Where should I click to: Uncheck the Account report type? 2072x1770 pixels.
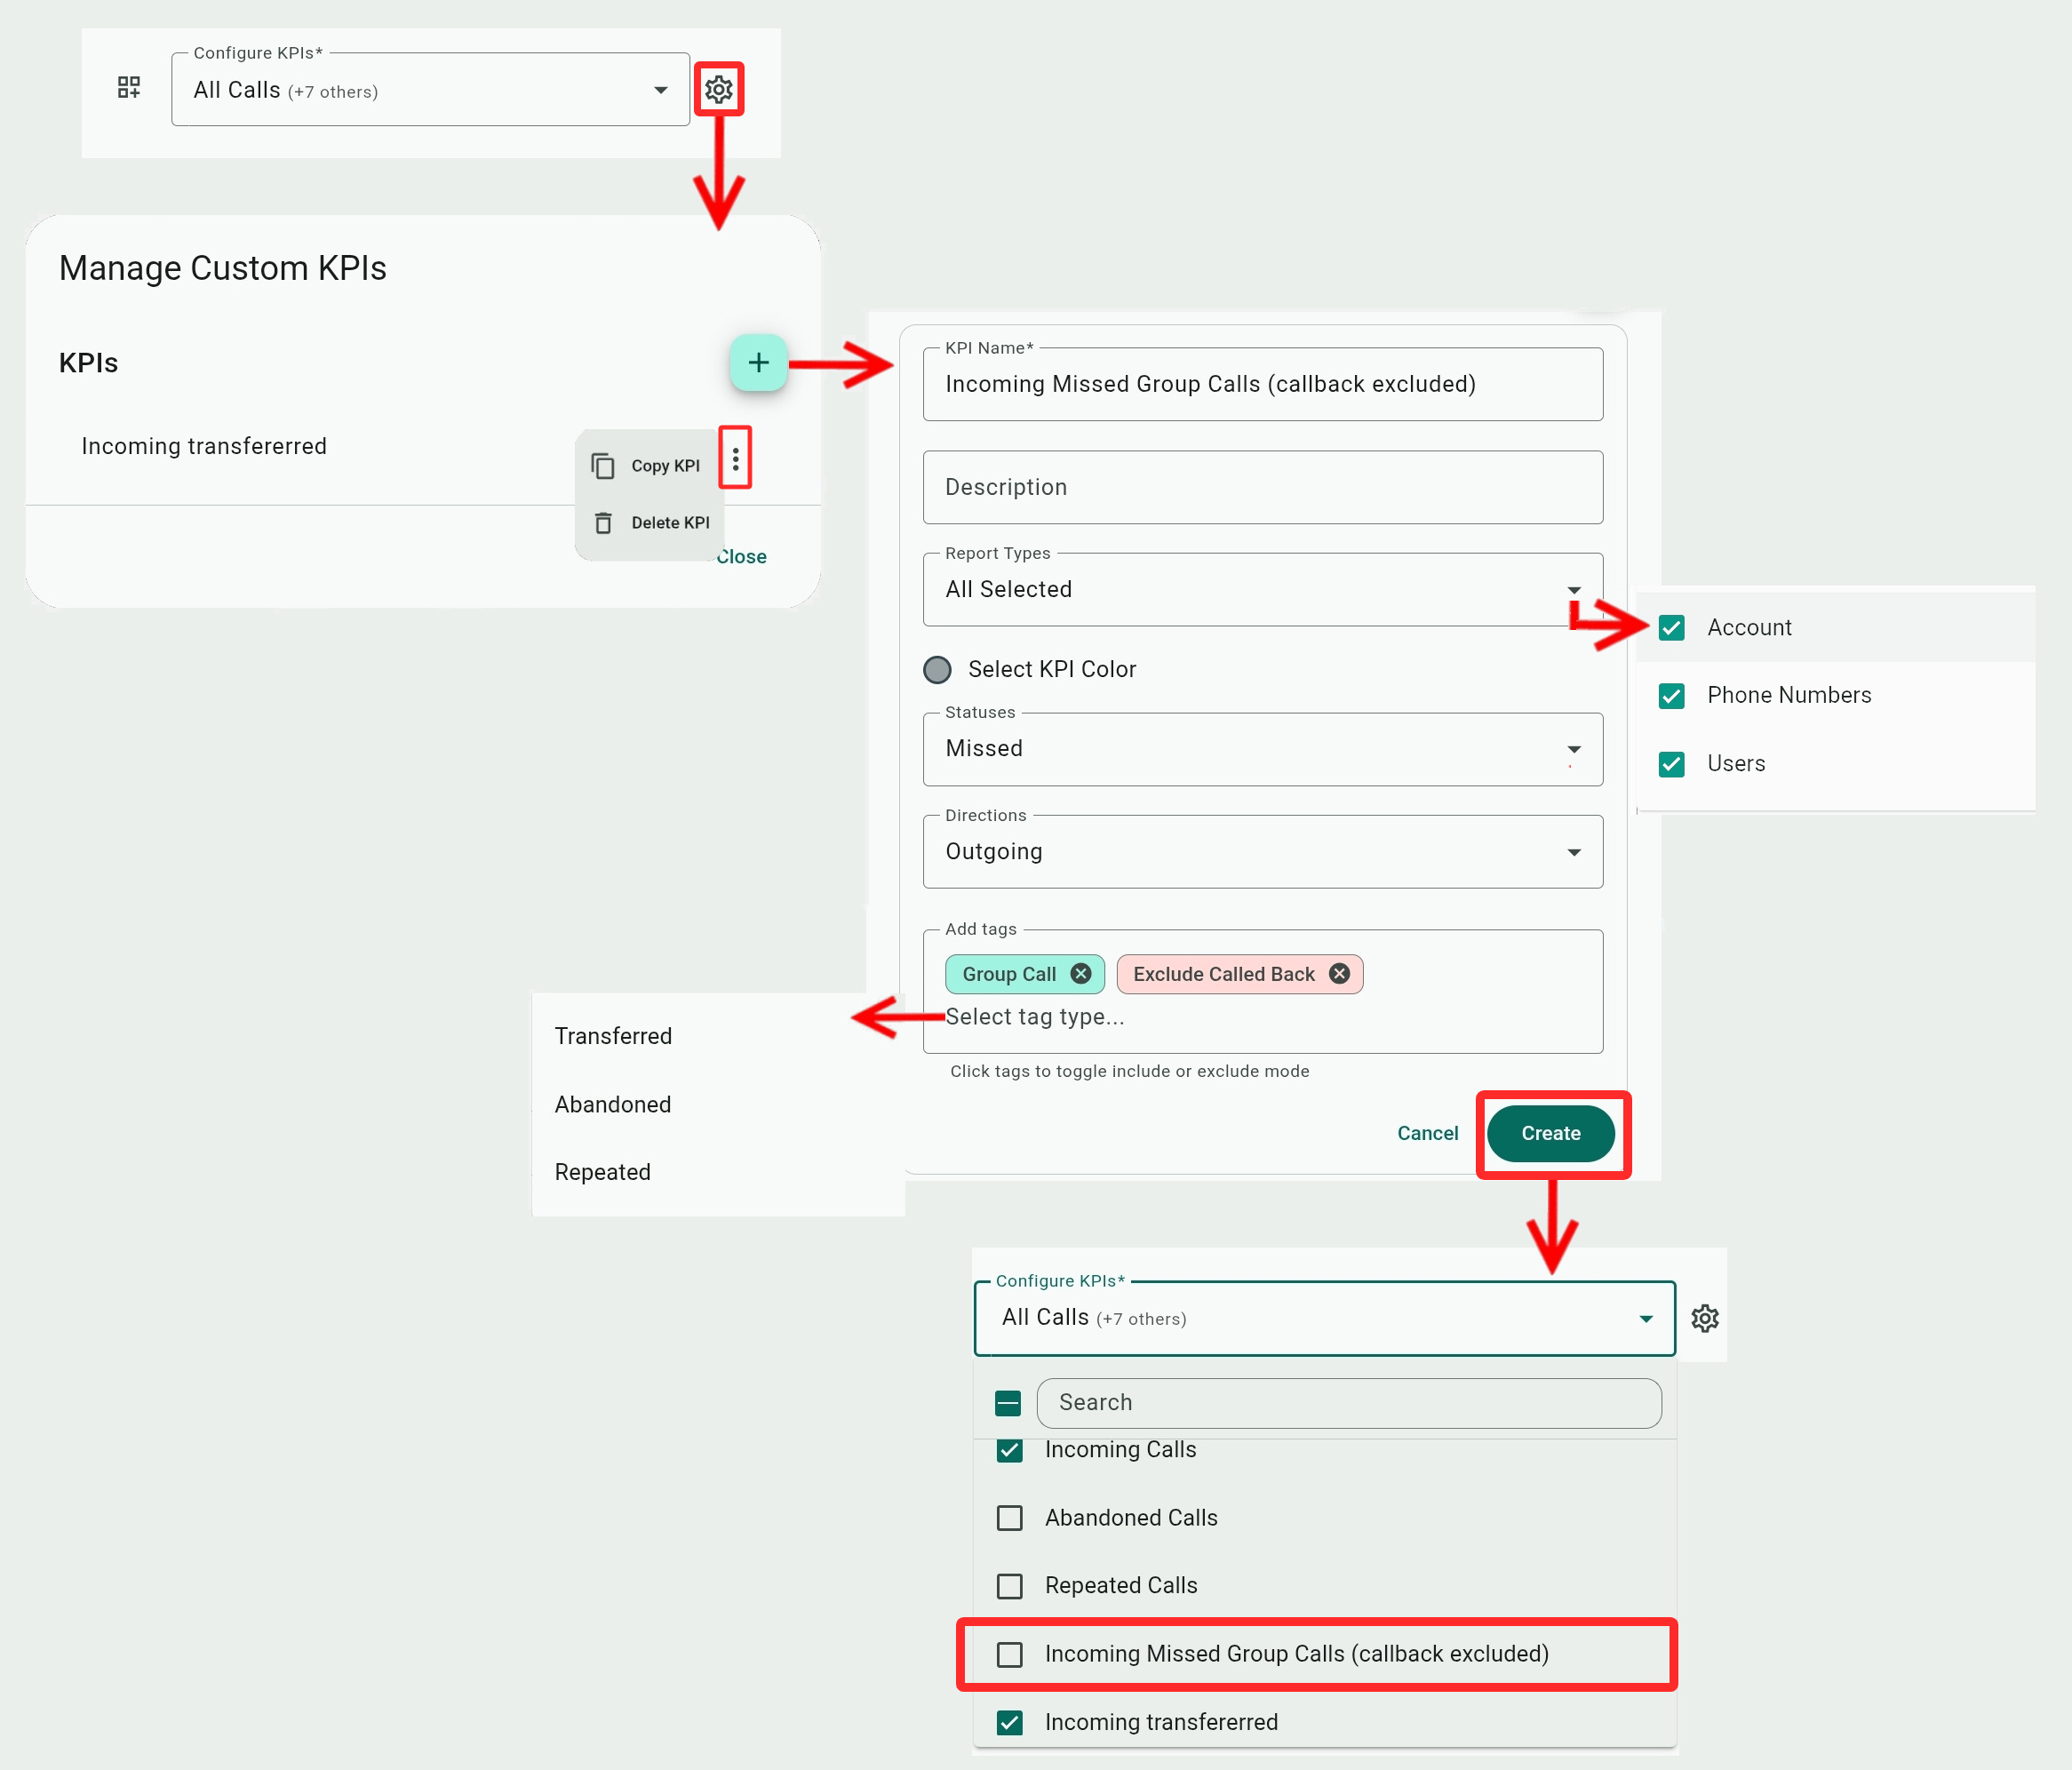click(x=1671, y=628)
